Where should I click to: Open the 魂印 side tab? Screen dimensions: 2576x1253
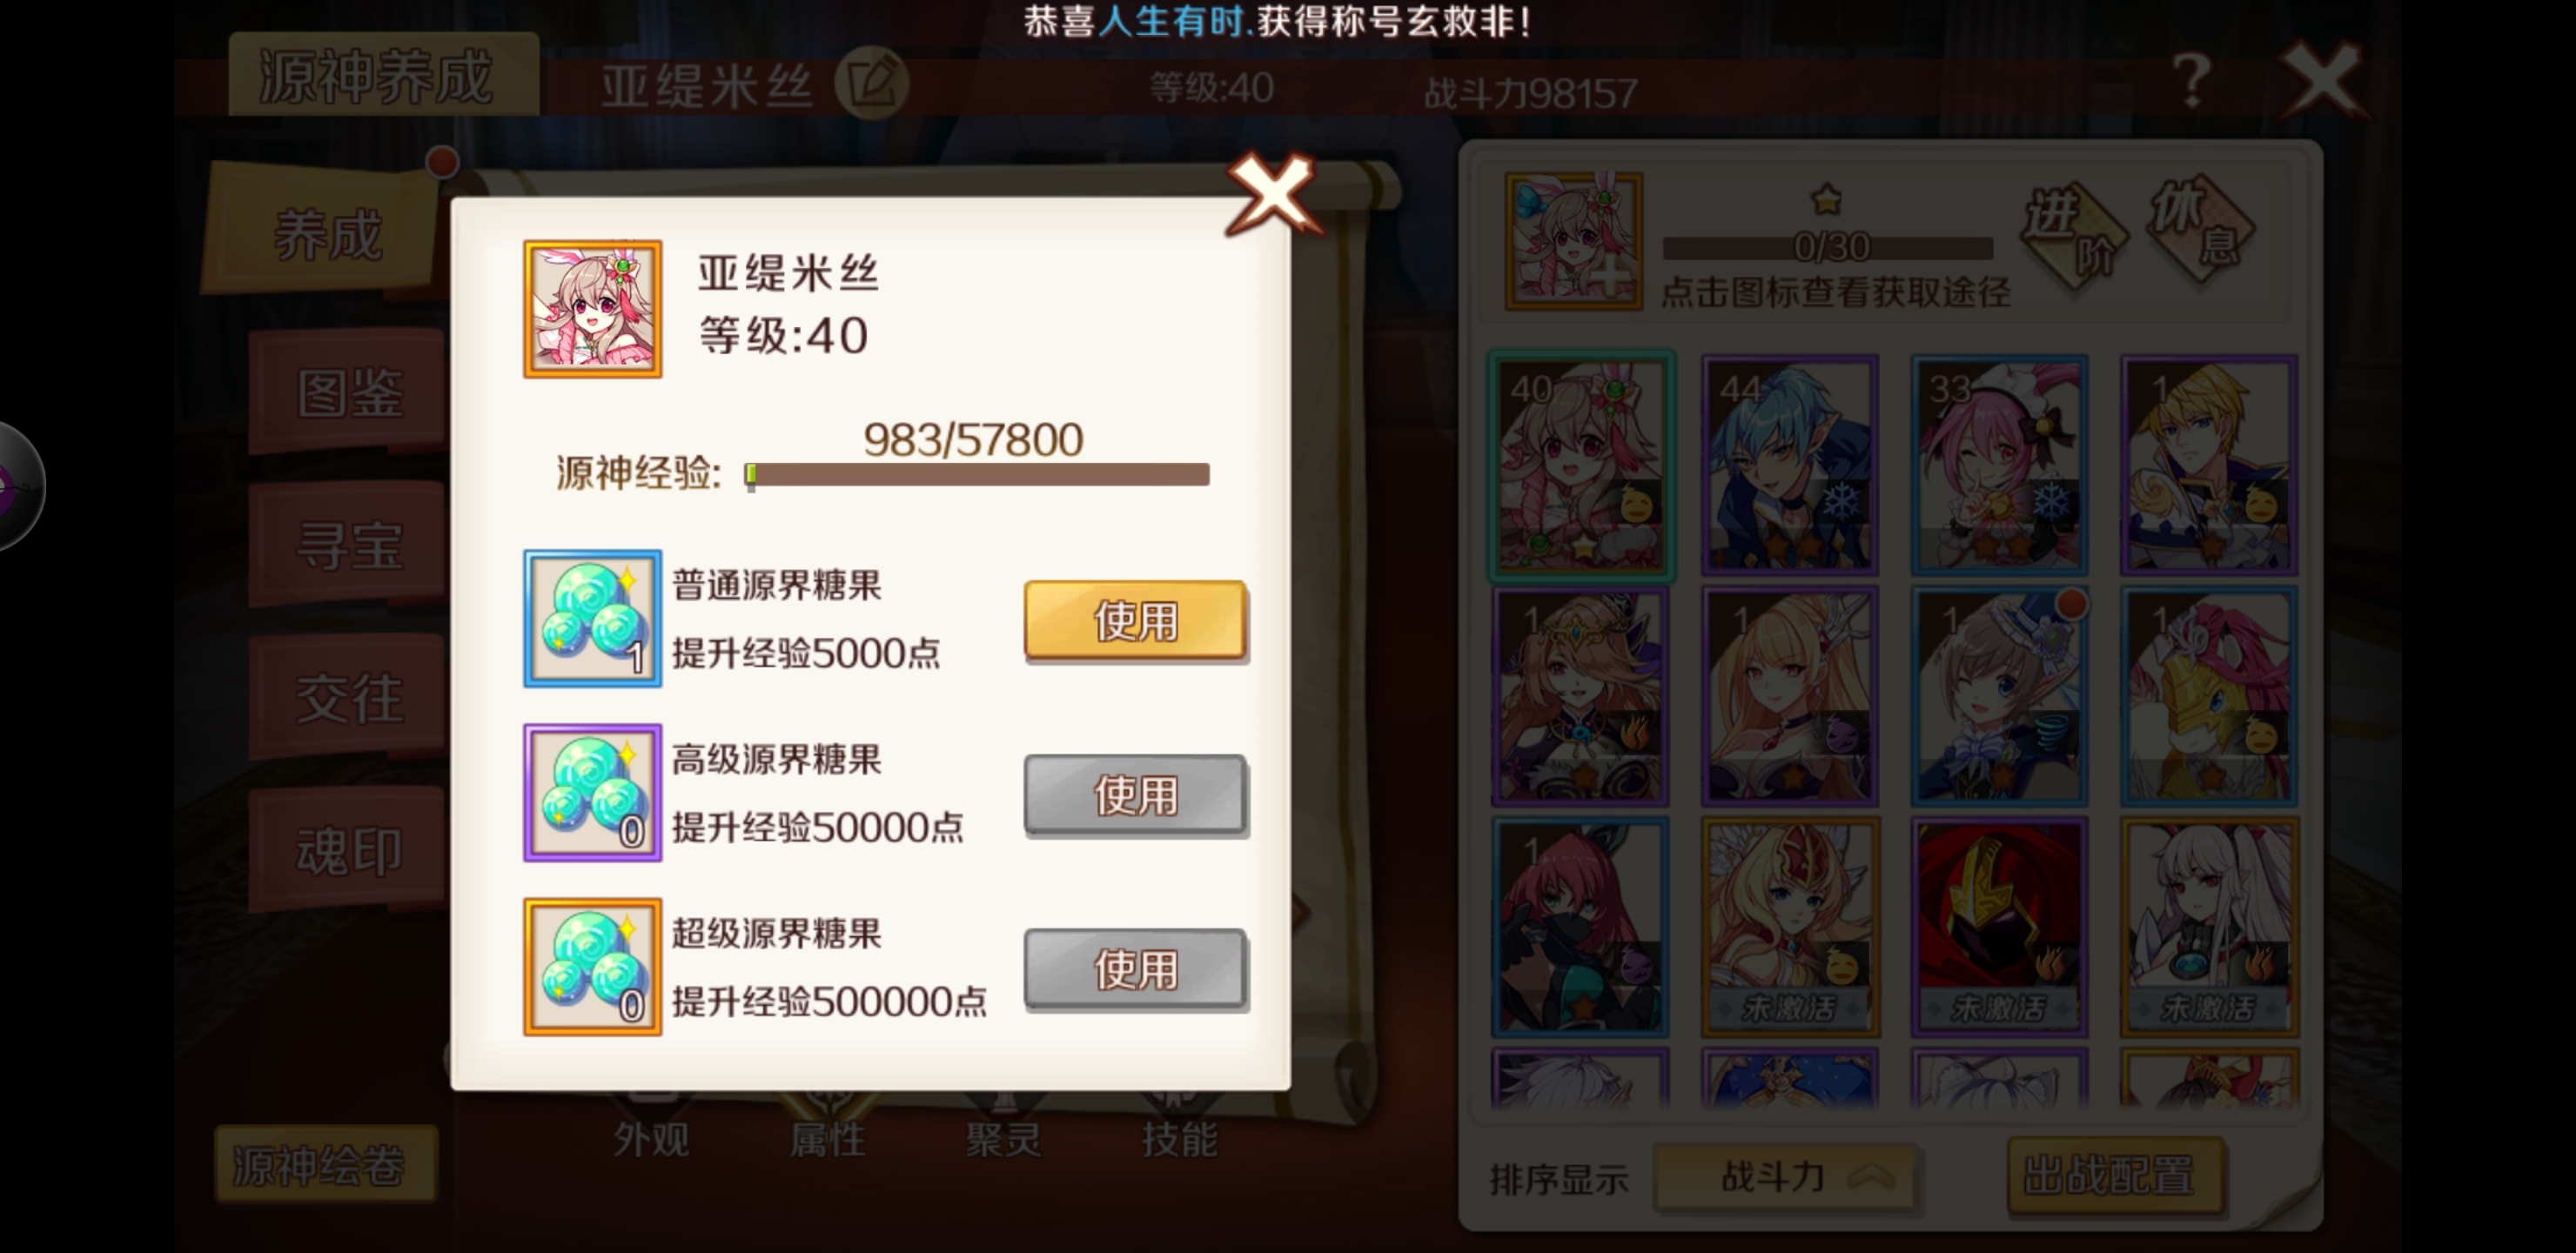pos(348,850)
